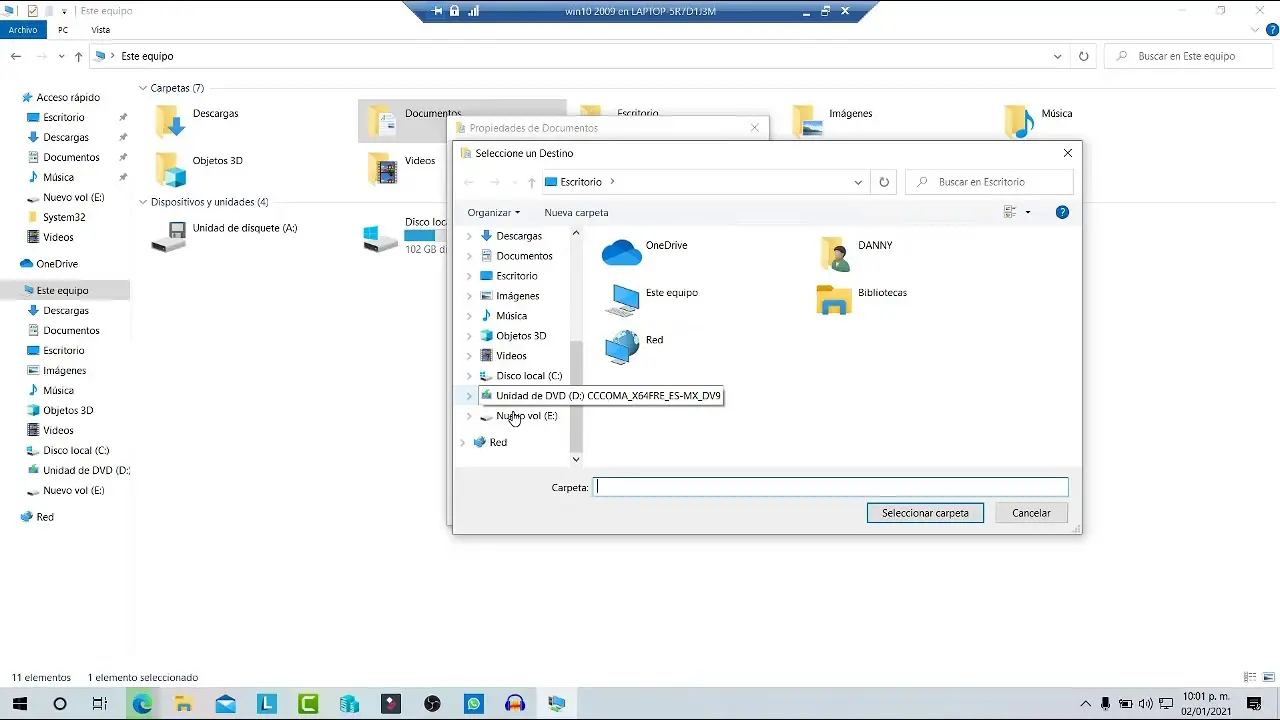This screenshot has height=720, width=1280.
Task: Open the OneDrive cloud icon in dialog
Action: (x=621, y=252)
